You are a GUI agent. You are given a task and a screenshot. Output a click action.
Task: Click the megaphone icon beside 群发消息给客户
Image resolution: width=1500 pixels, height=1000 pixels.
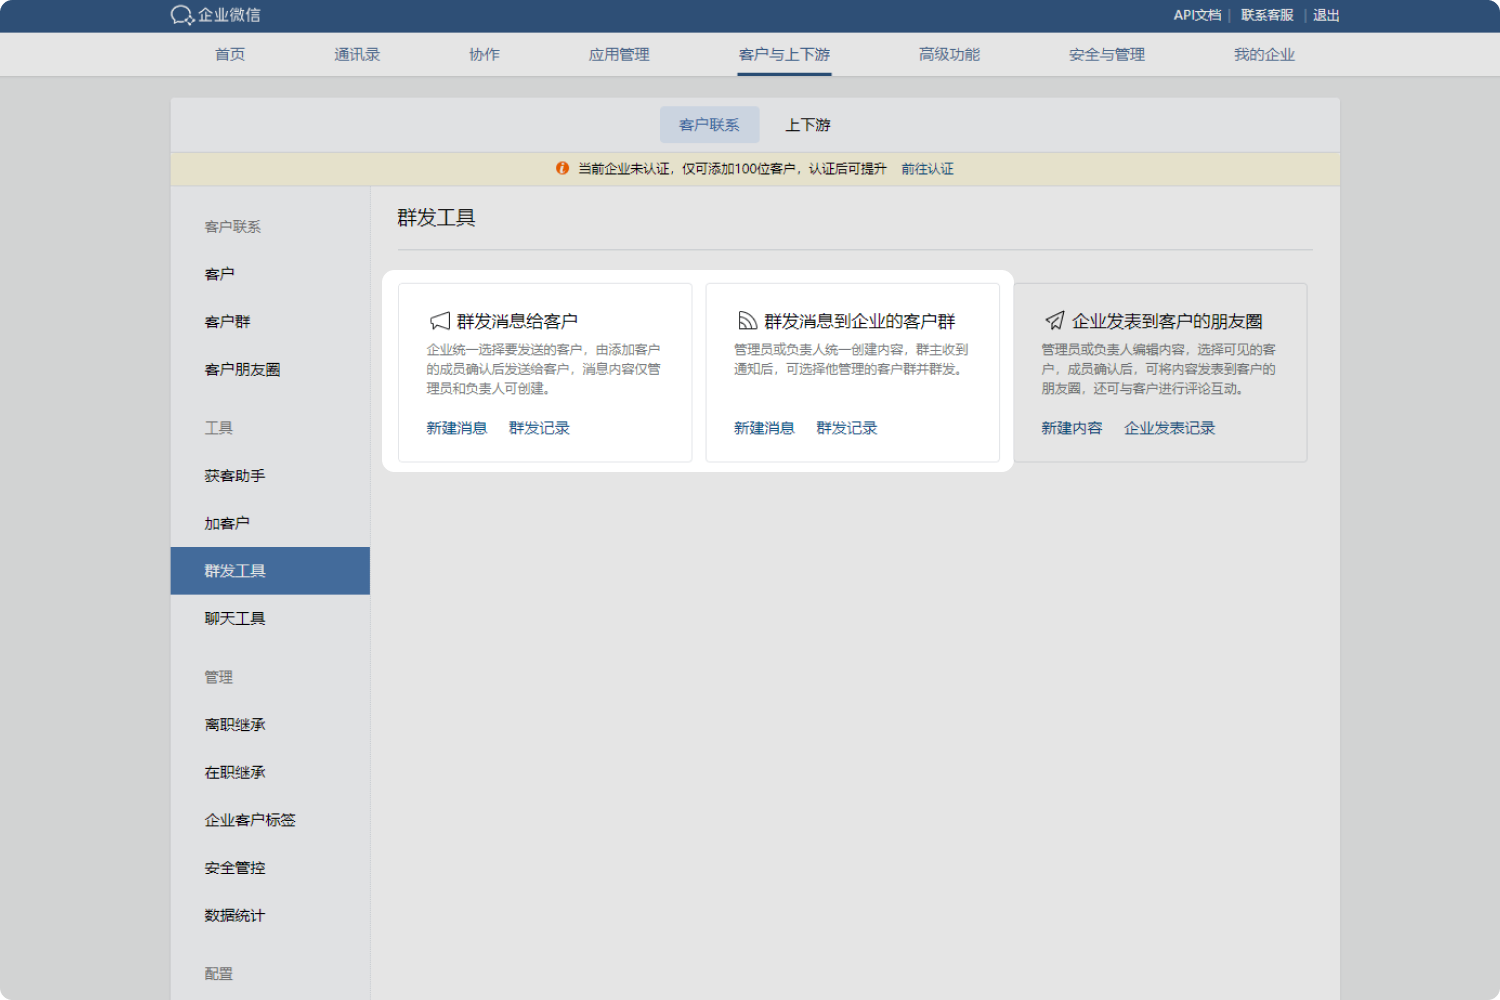440,321
